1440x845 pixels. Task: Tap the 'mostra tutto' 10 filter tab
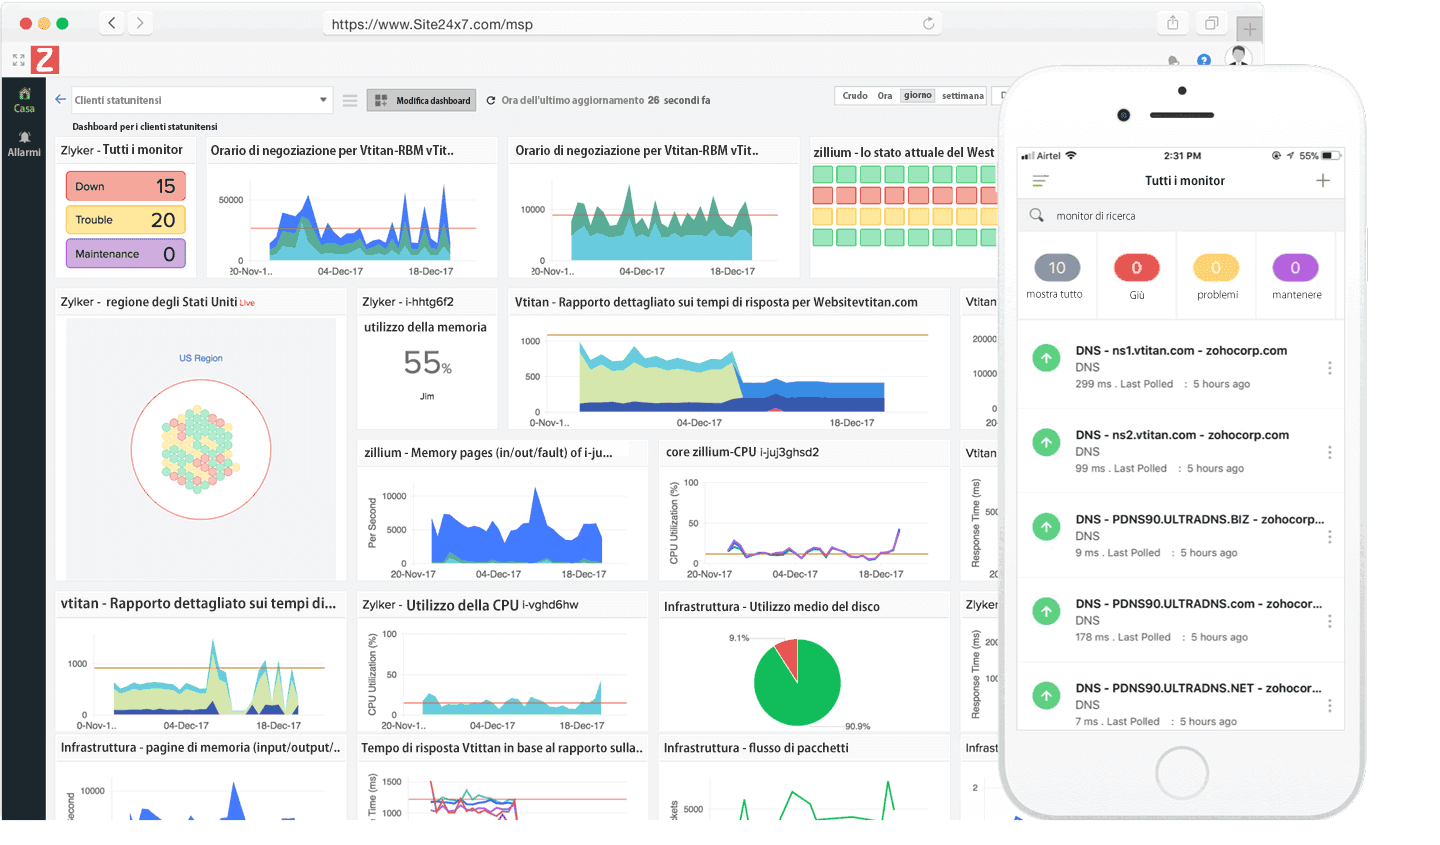tap(1056, 268)
